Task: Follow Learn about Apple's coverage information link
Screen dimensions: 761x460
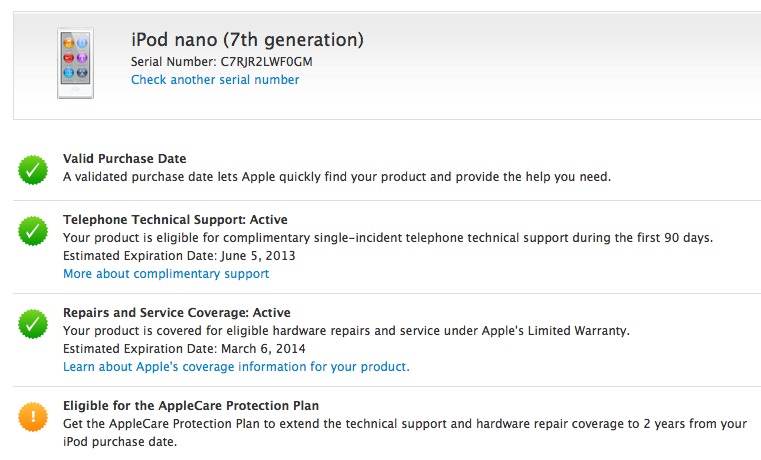Action: click(236, 366)
